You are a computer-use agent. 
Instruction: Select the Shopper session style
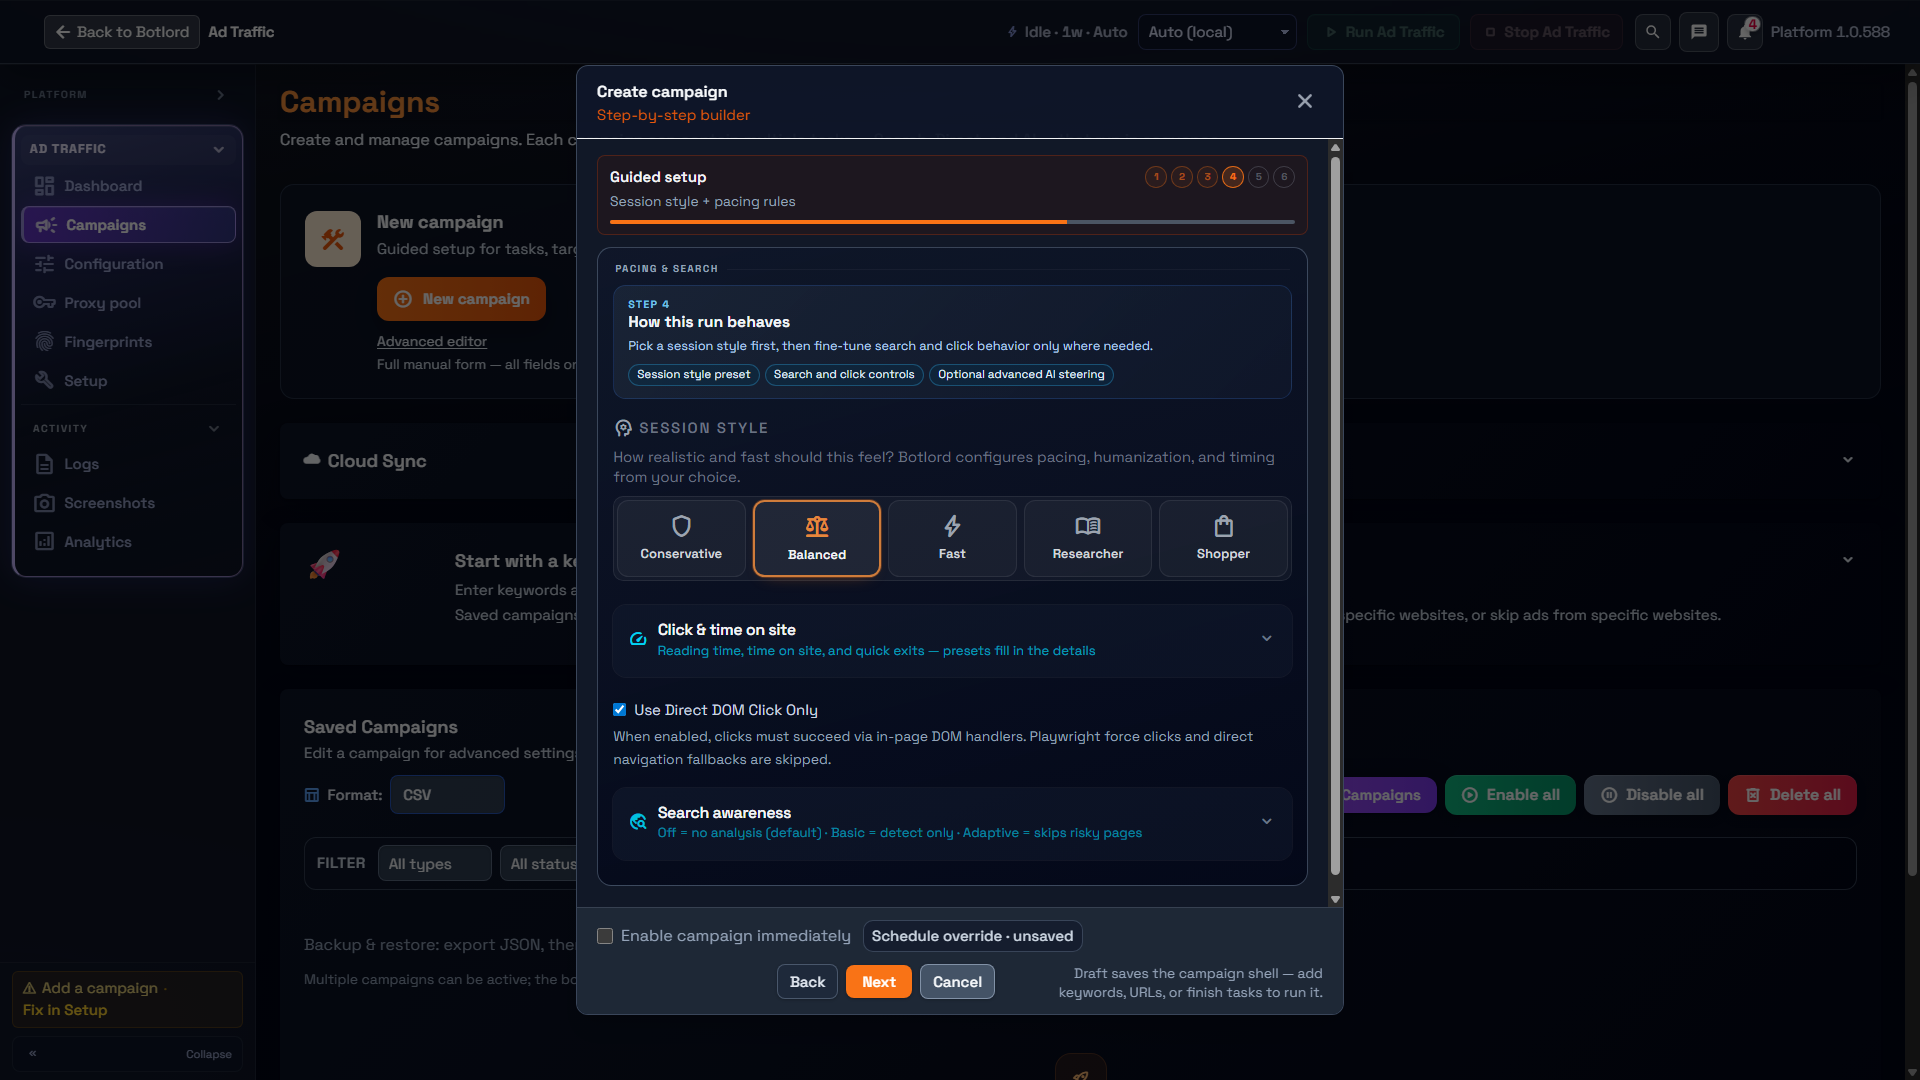pyautogui.click(x=1223, y=539)
